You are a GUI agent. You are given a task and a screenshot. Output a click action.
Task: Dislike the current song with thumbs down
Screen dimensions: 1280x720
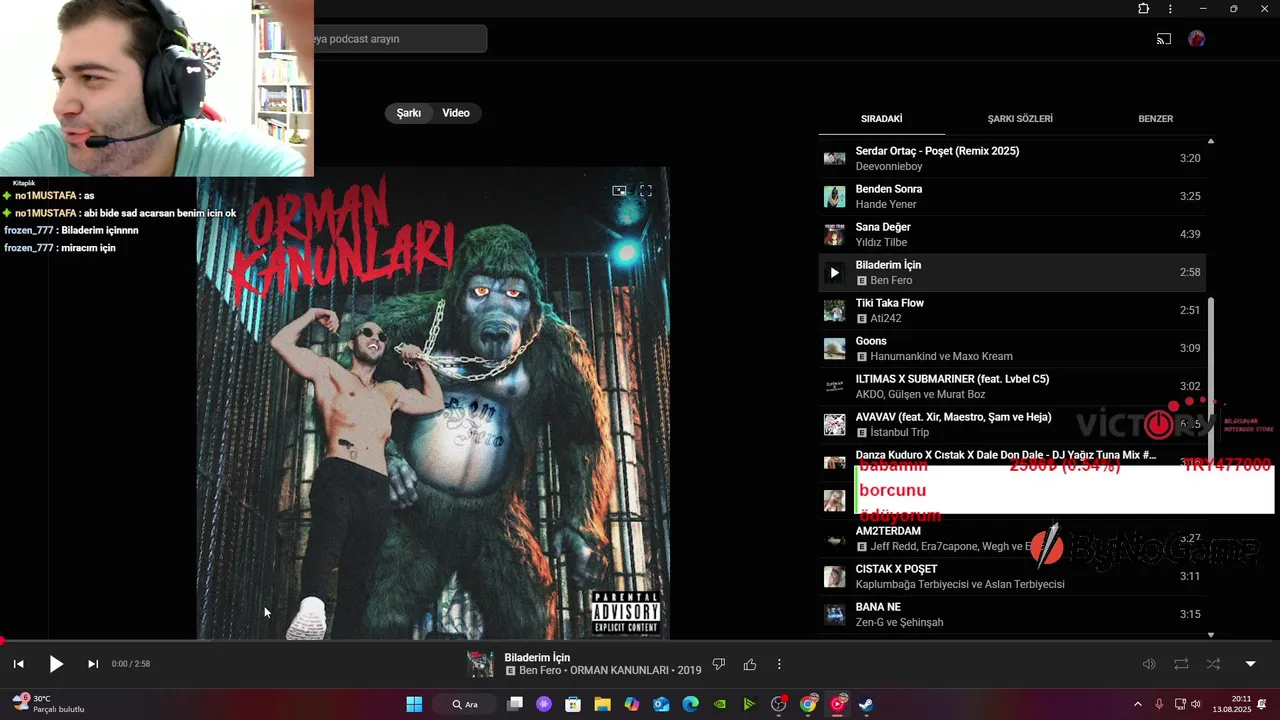pyautogui.click(x=718, y=664)
